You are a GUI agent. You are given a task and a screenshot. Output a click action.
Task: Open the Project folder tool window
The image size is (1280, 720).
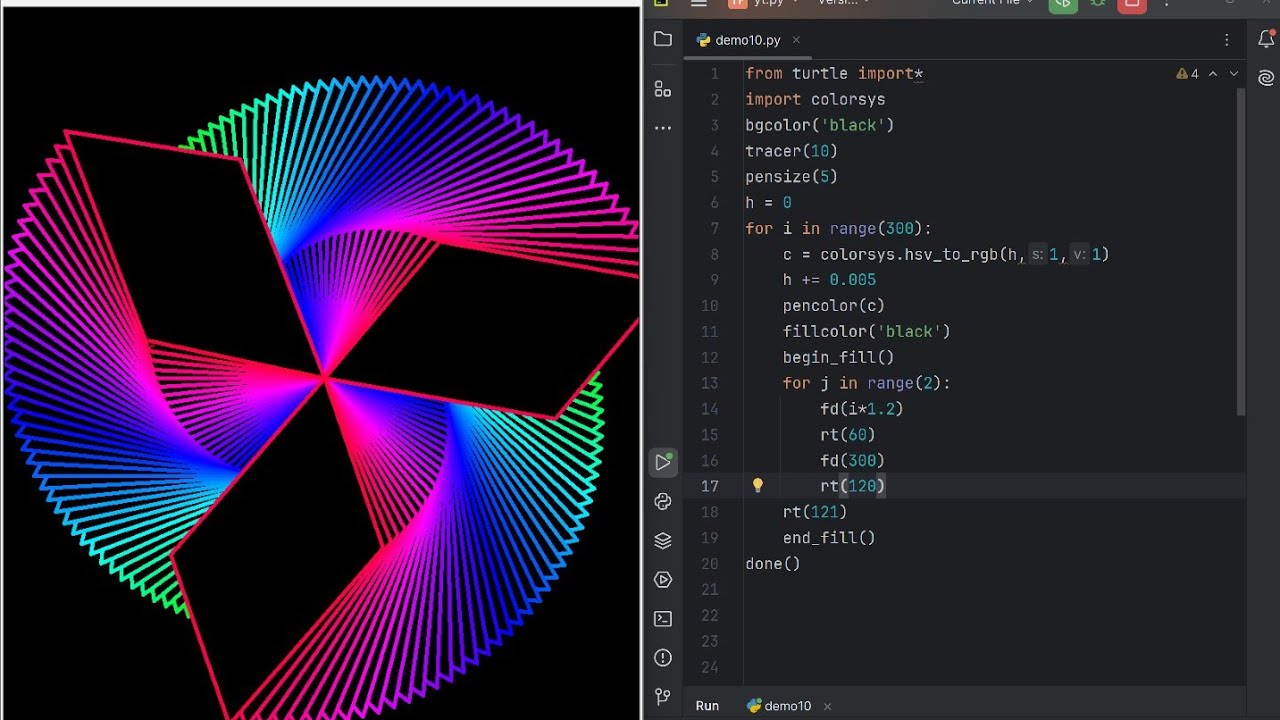662,39
